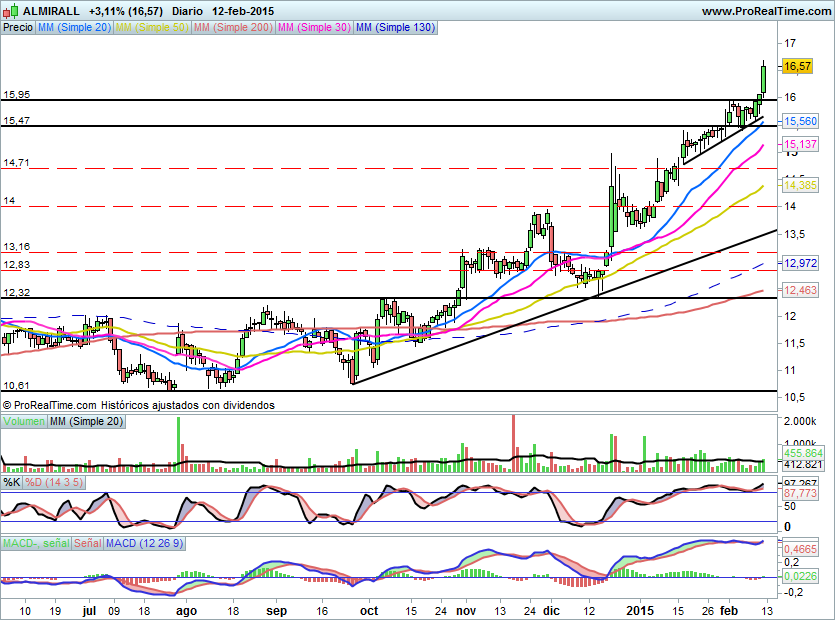Click the 12-feb-2015 date in header
This screenshot has width=835, height=620.
point(243,11)
